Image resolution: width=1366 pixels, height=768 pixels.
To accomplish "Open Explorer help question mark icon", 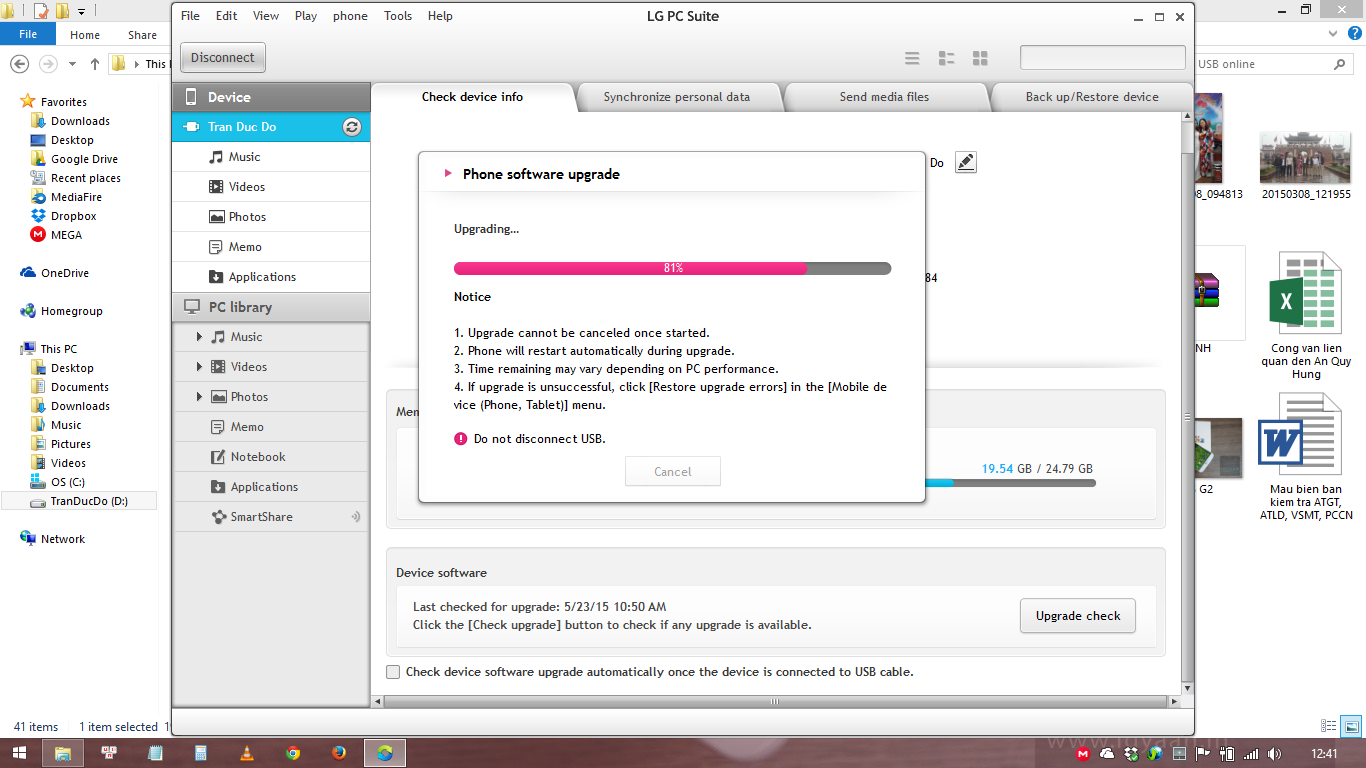I will pos(1353,34).
